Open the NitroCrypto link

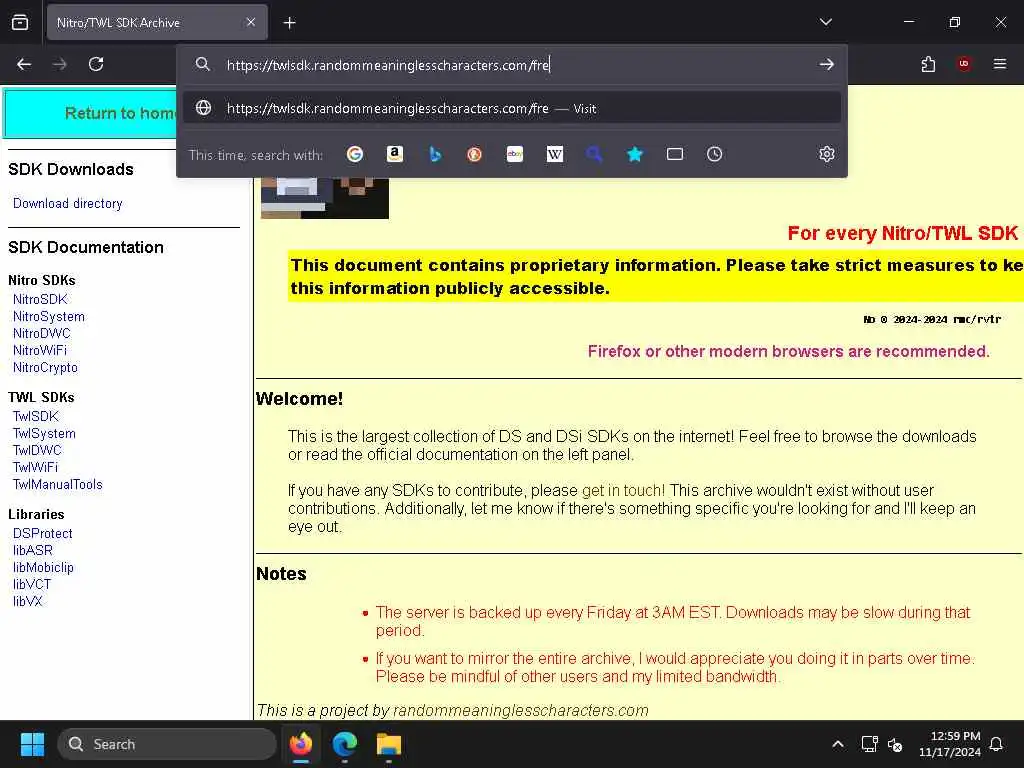[46, 367]
